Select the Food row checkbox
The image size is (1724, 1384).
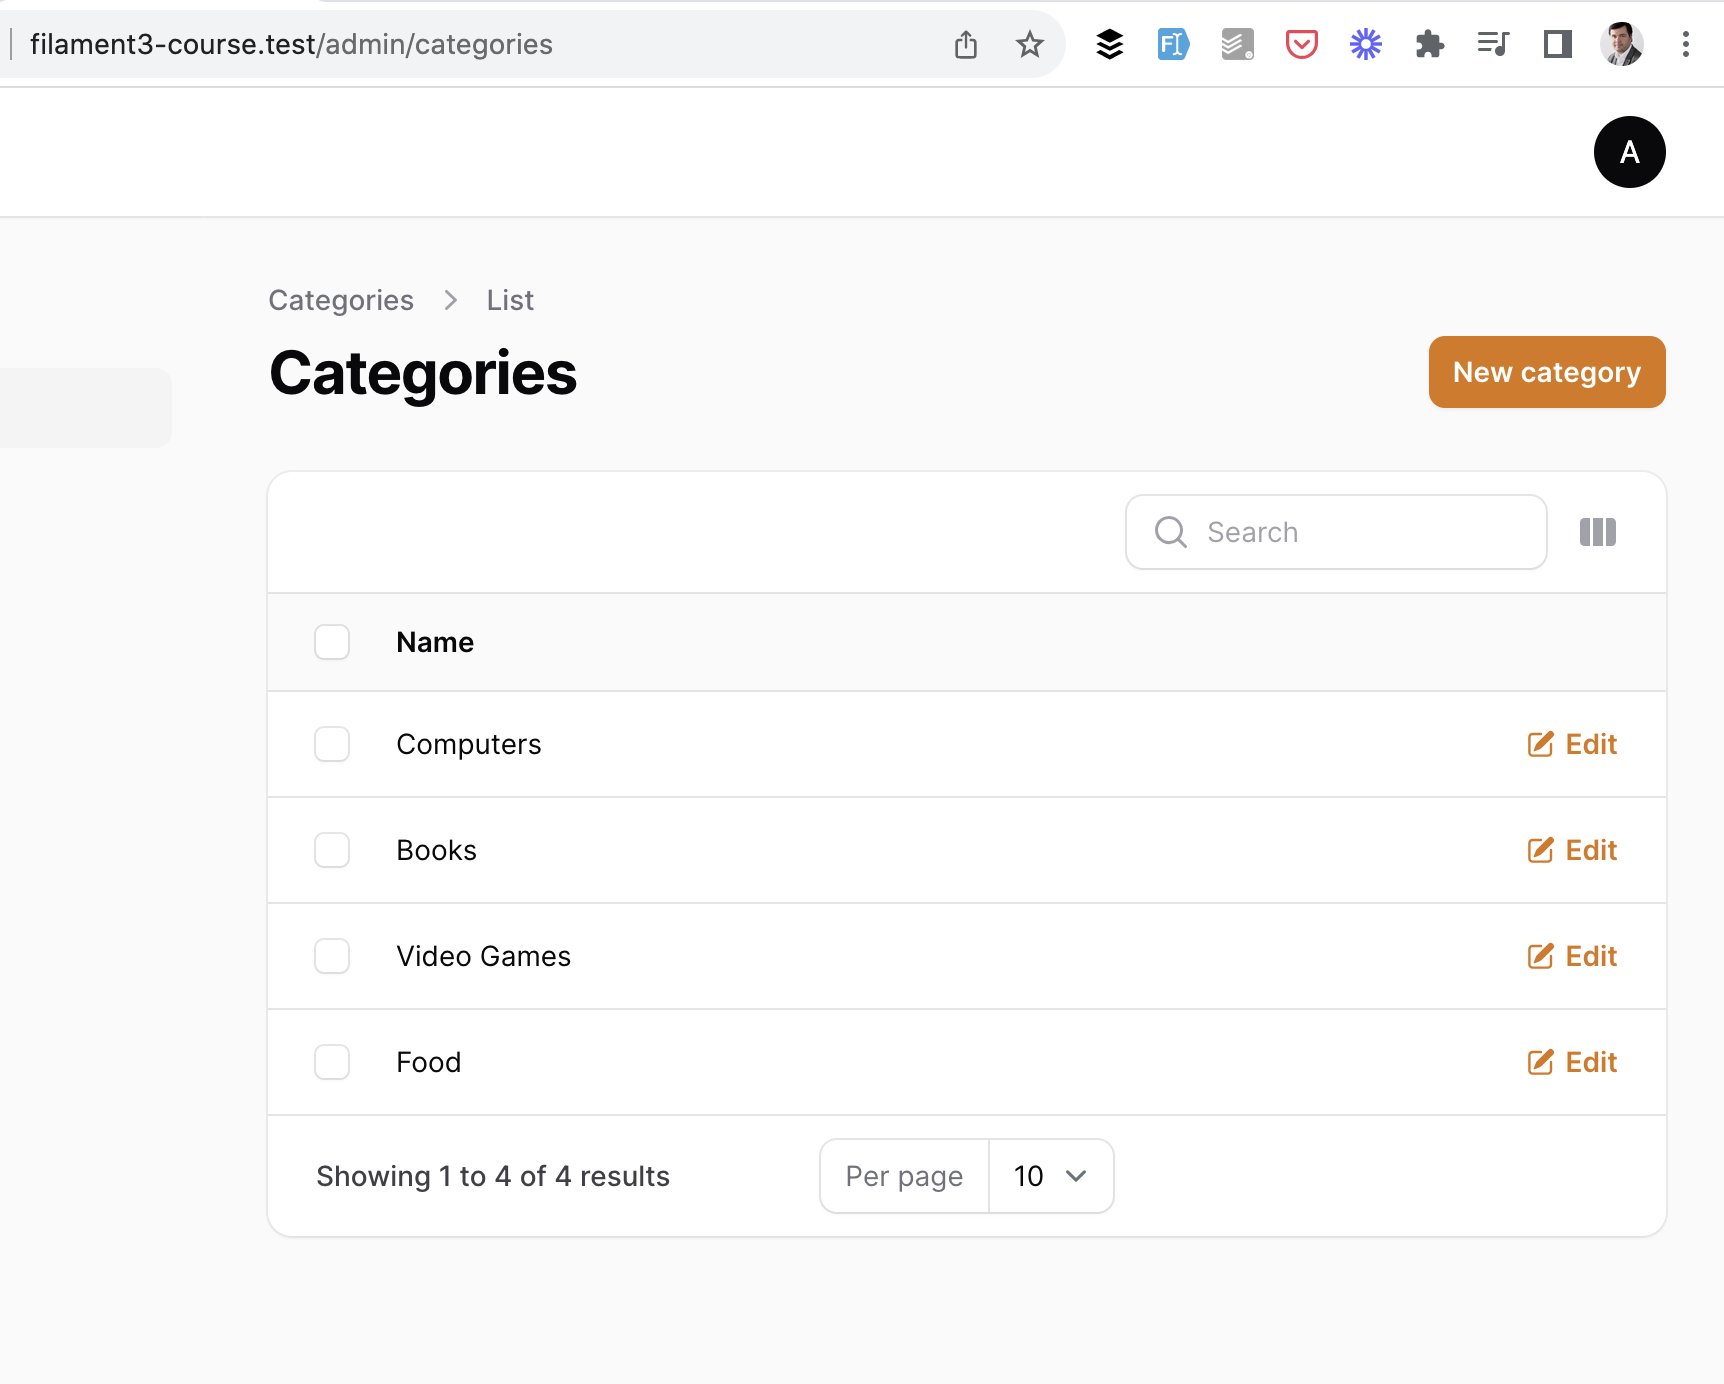(x=332, y=1062)
